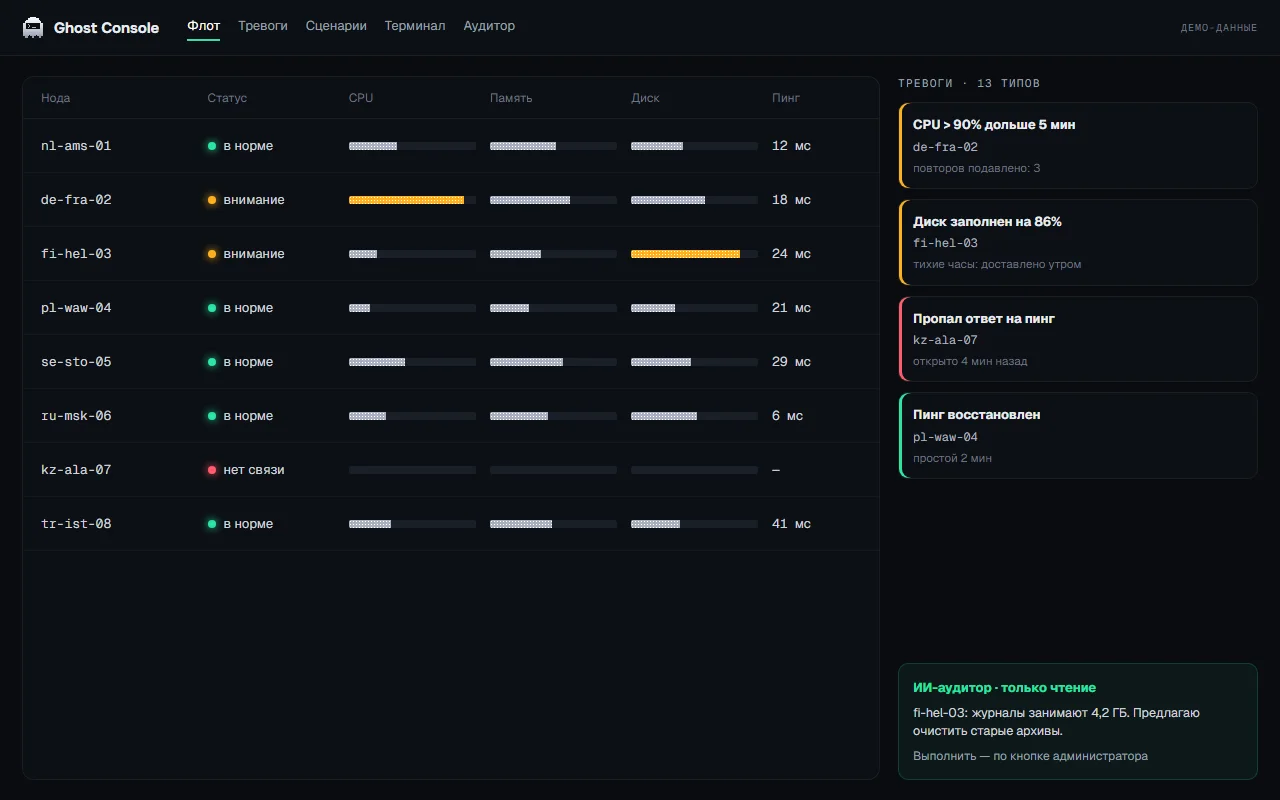Click the '41 мс' ping value
Screen dimensions: 1280x800
pyautogui.click(x=792, y=524)
